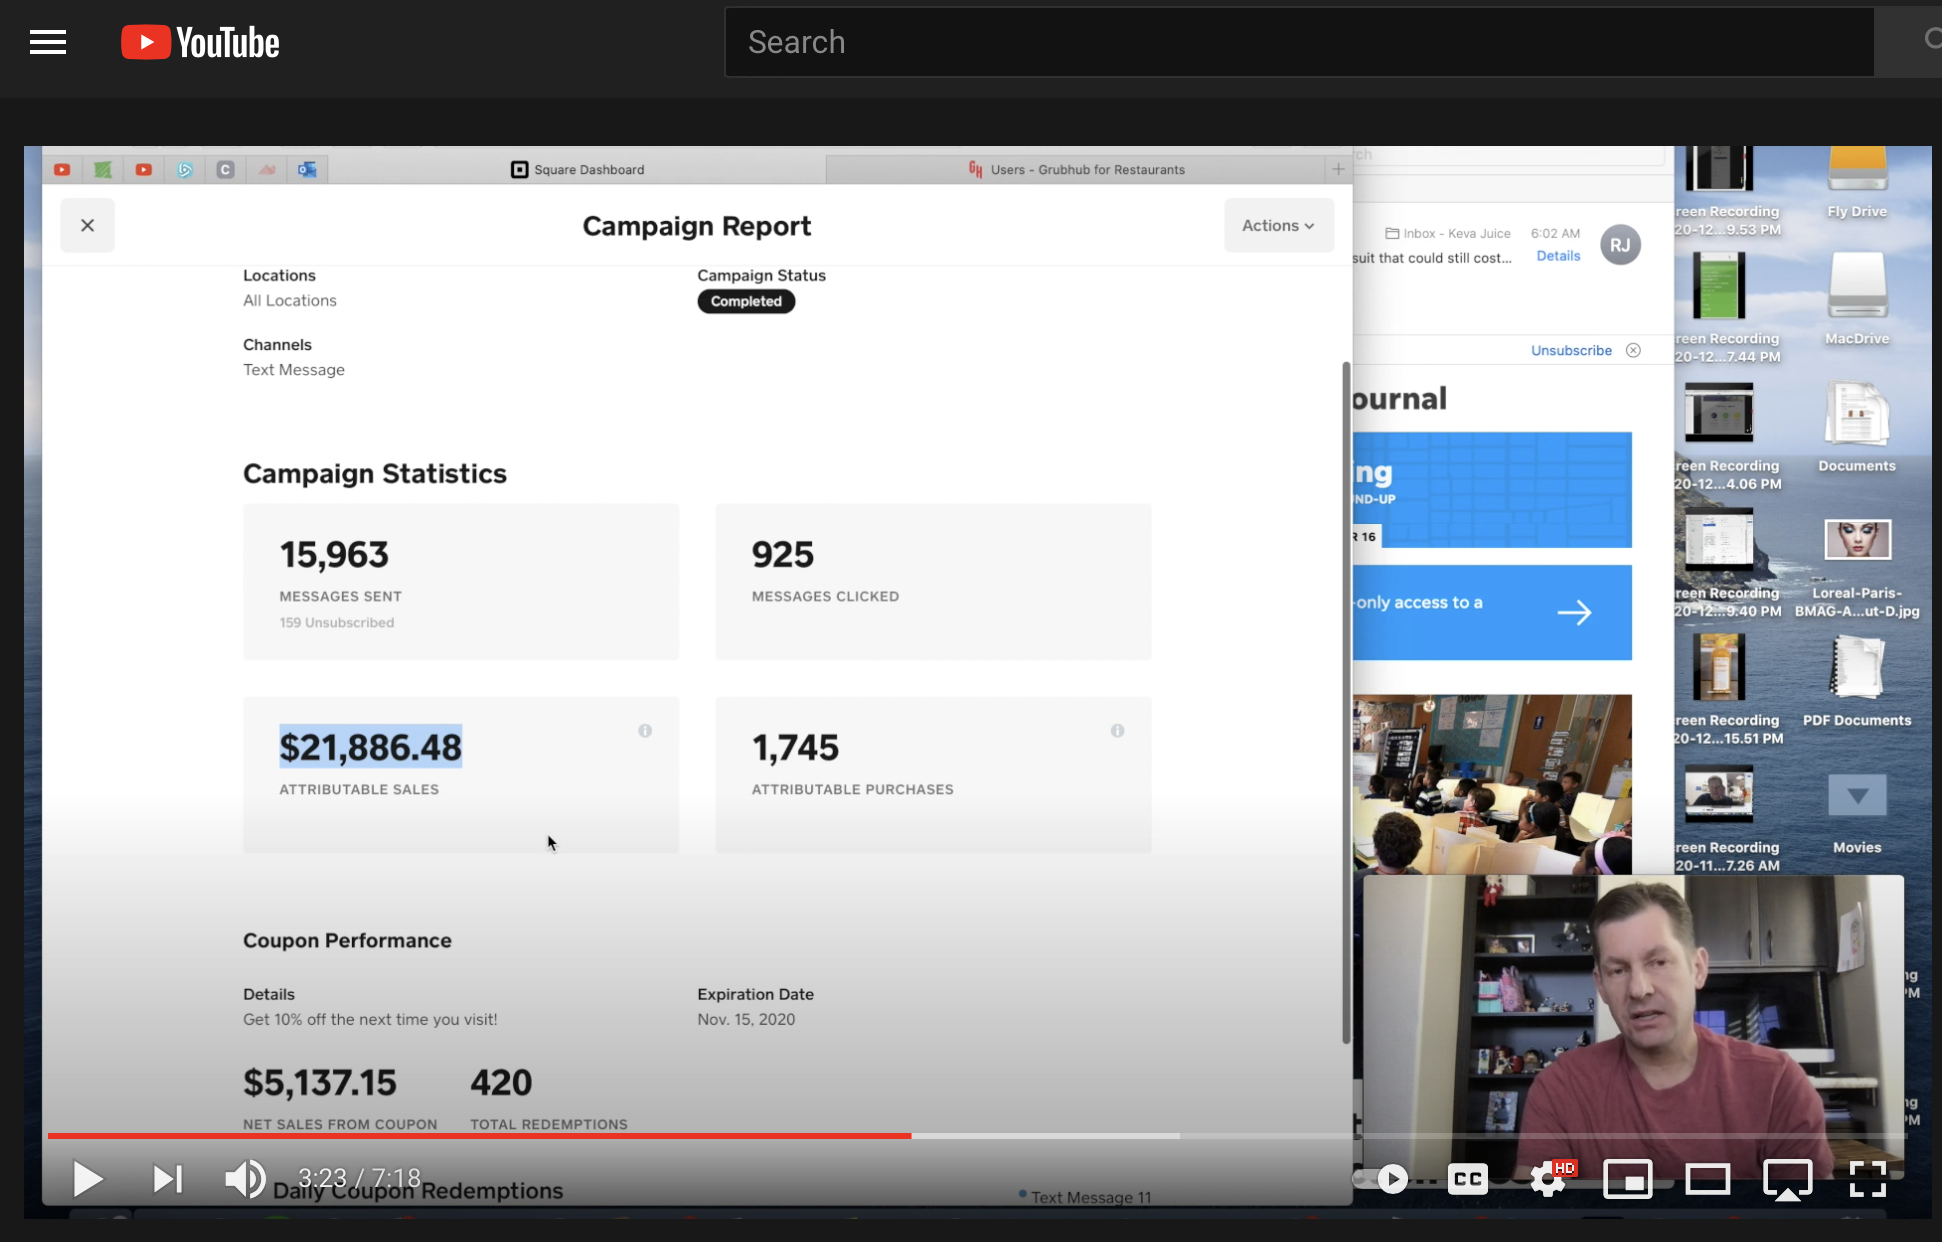Mute the video volume speaker icon
This screenshot has height=1242, width=1942.
[244, 1179]
